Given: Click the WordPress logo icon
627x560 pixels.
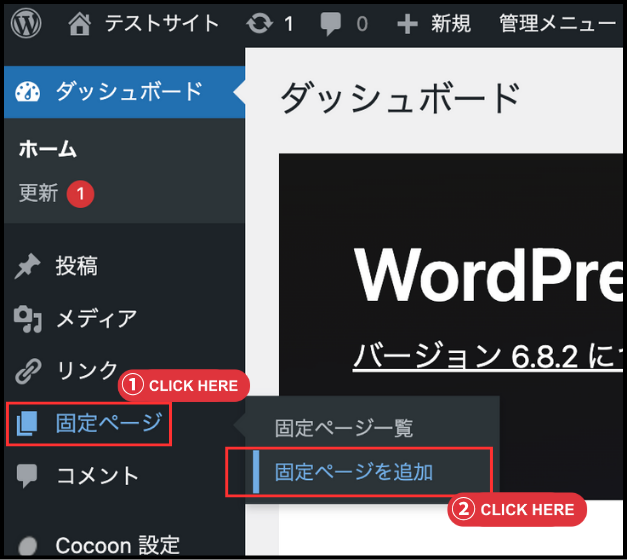Looking at the screenshot, I should (26, 24).
